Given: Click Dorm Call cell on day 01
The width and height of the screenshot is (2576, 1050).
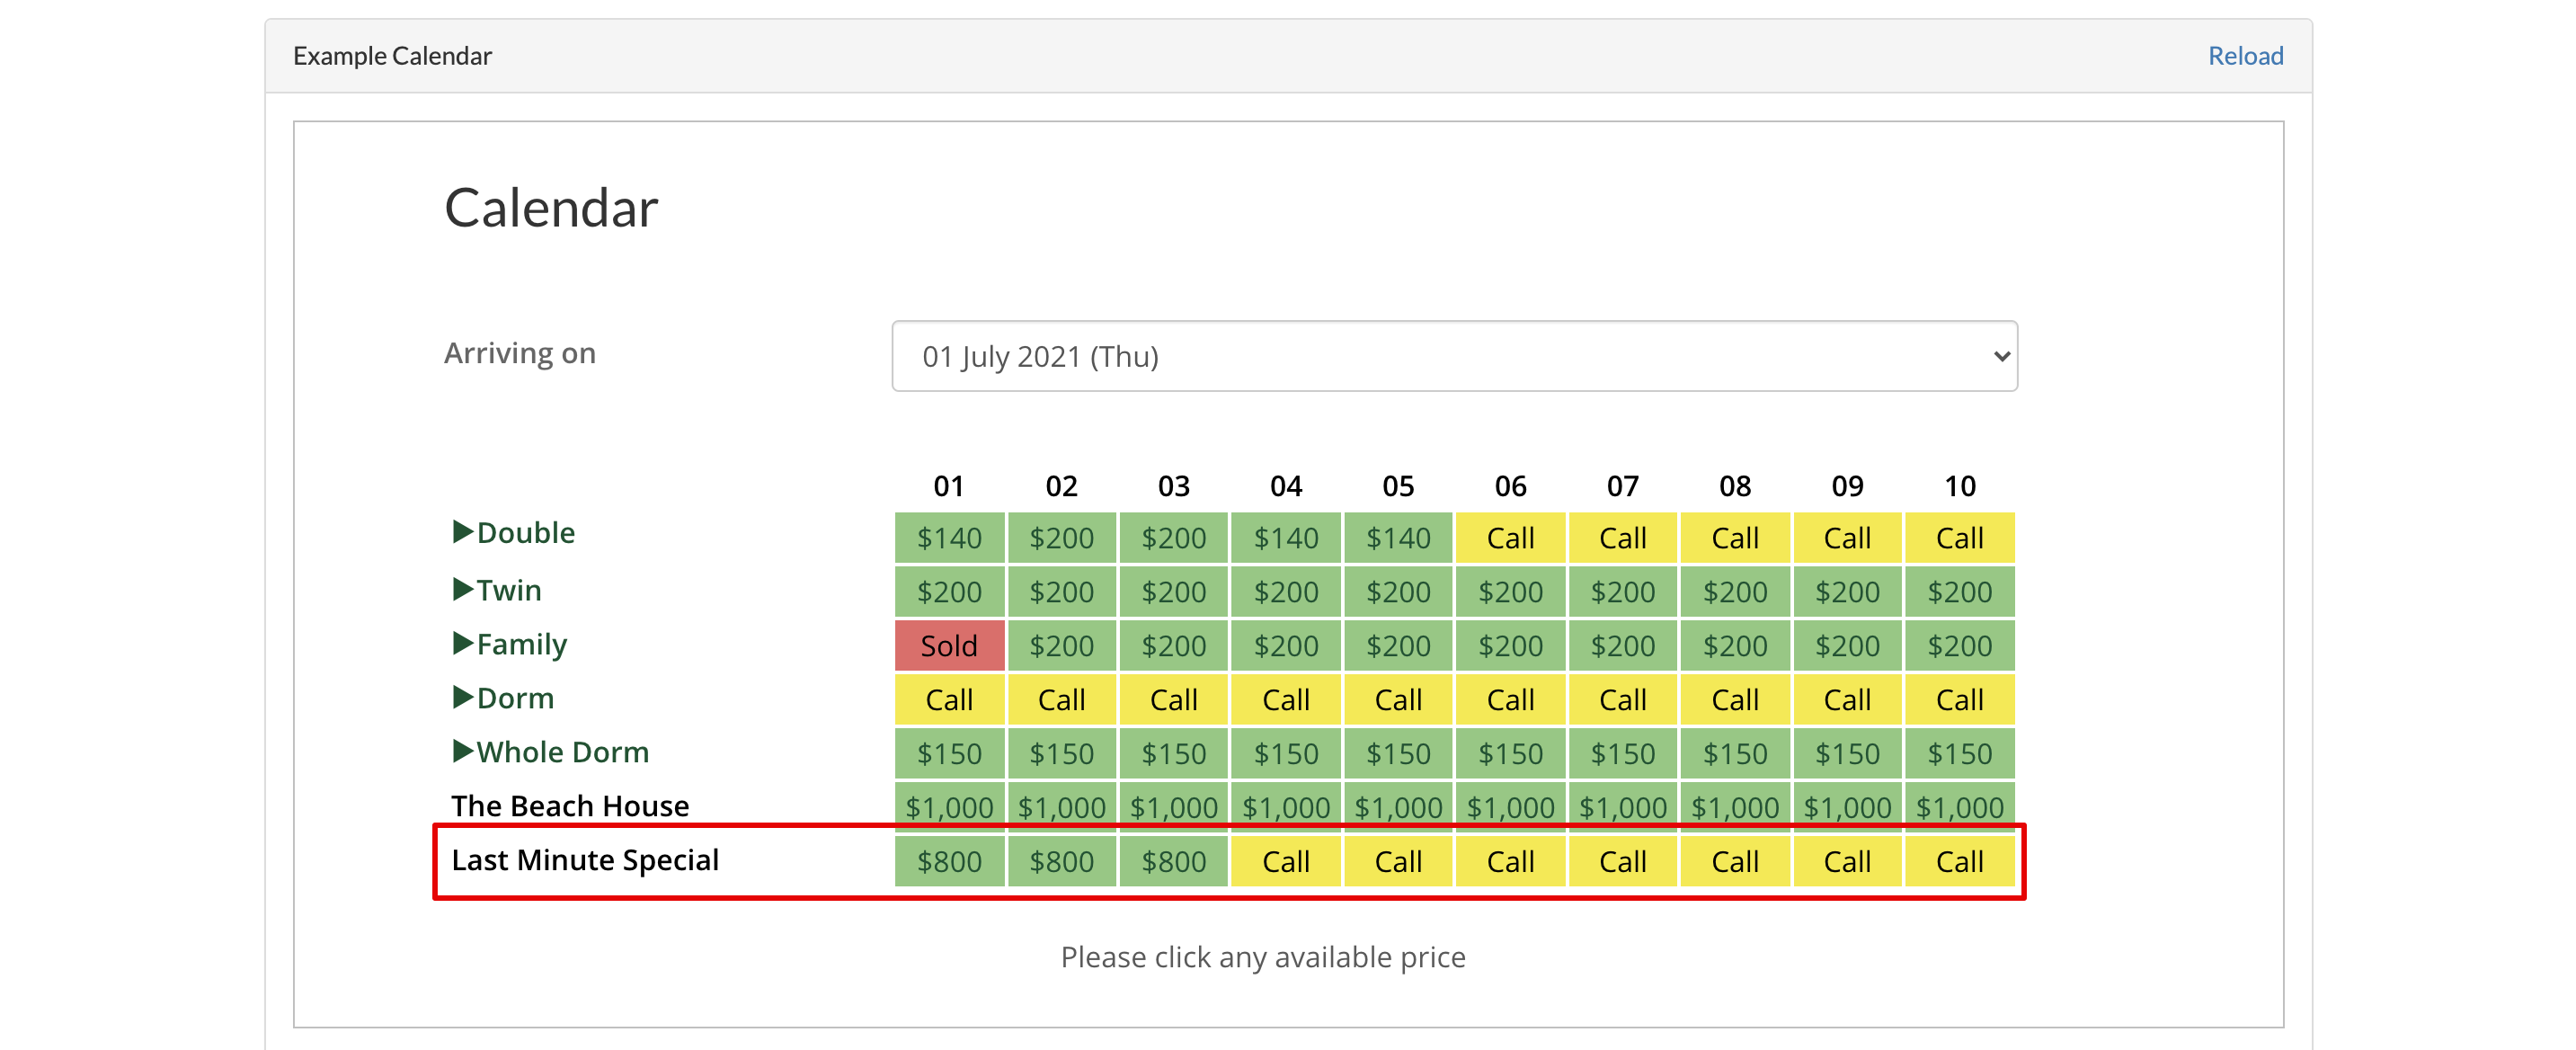Looking at the screenshot, I should (x=949, y=700).
